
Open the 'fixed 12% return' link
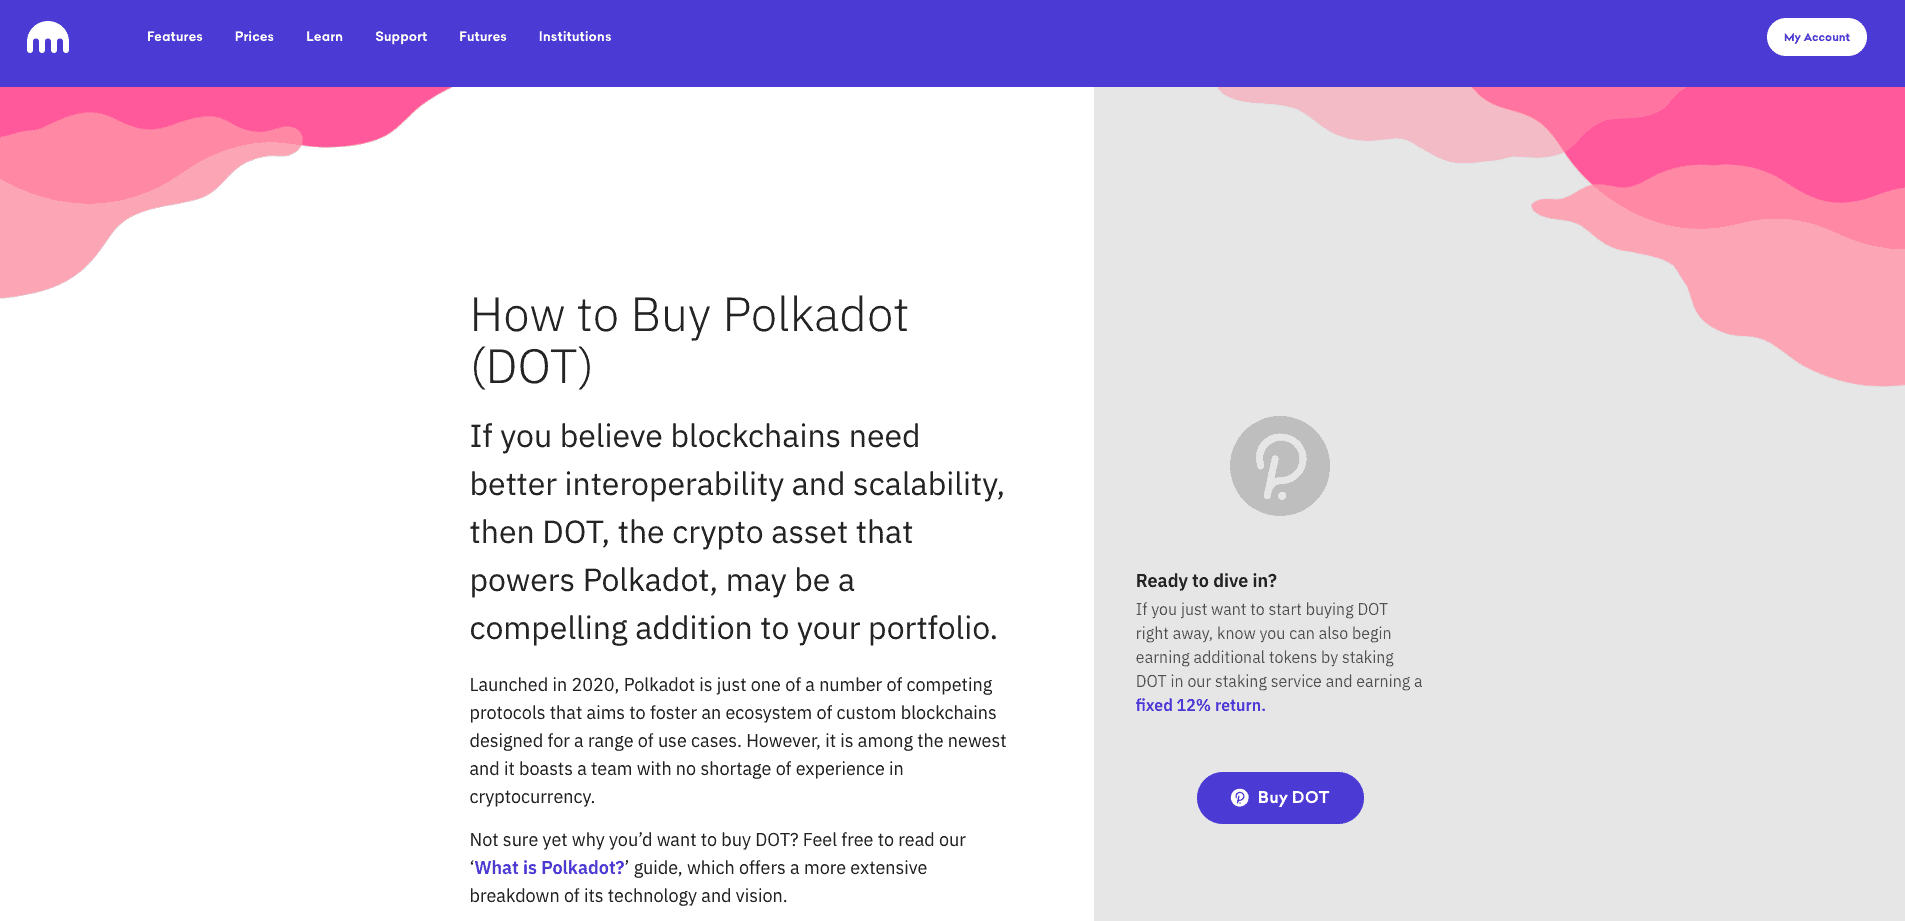pyautogui.click(x=1200, y=705)
